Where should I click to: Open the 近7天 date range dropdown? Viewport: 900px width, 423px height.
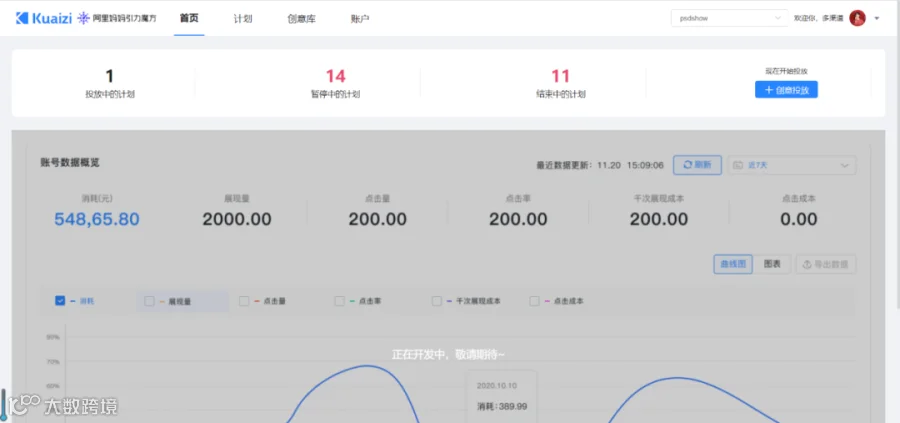(x=792, y=165)
